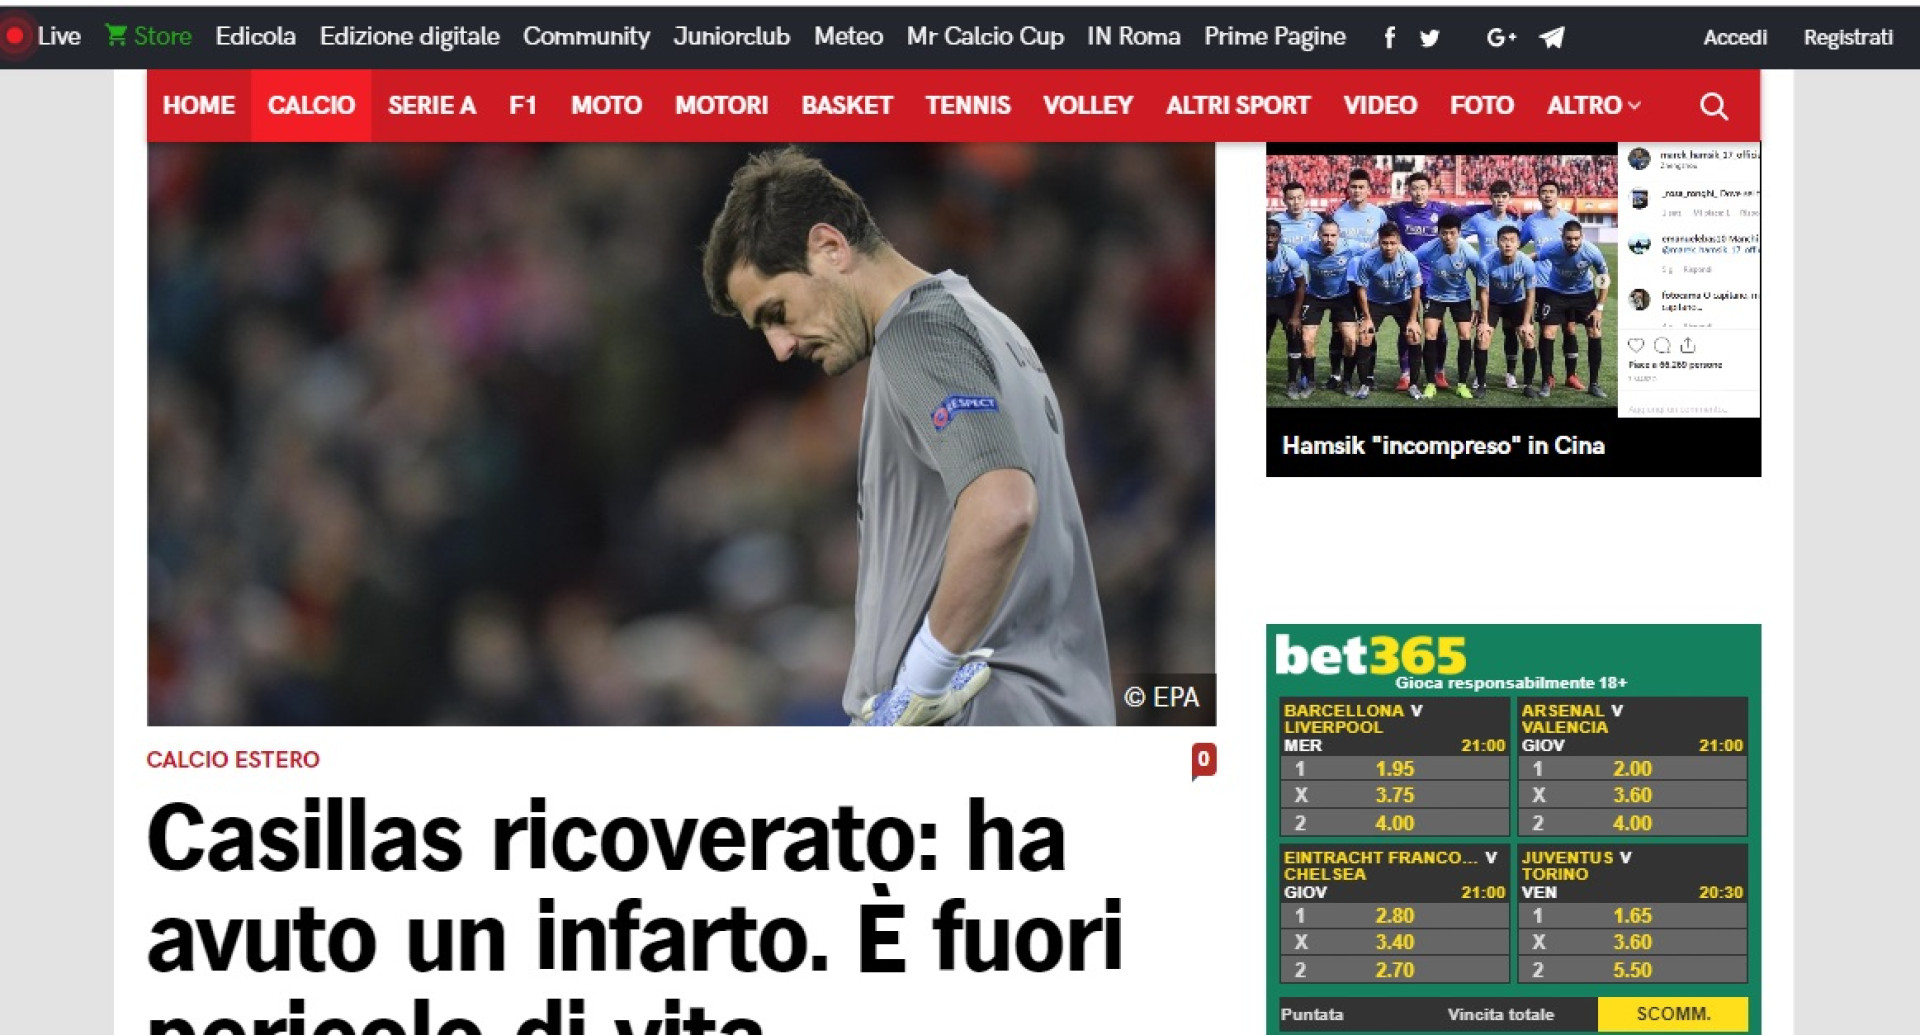This screenshot has width=1920, height=1035.
Task: Click the Instagram comment bubble icon
Action: pos(1662,345)
